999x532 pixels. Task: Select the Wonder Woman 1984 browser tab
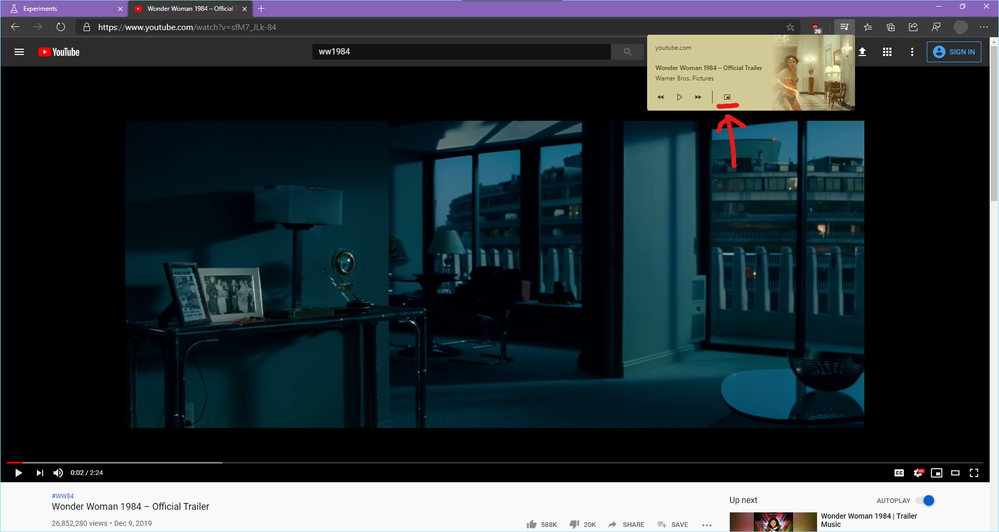coord(189,9)
